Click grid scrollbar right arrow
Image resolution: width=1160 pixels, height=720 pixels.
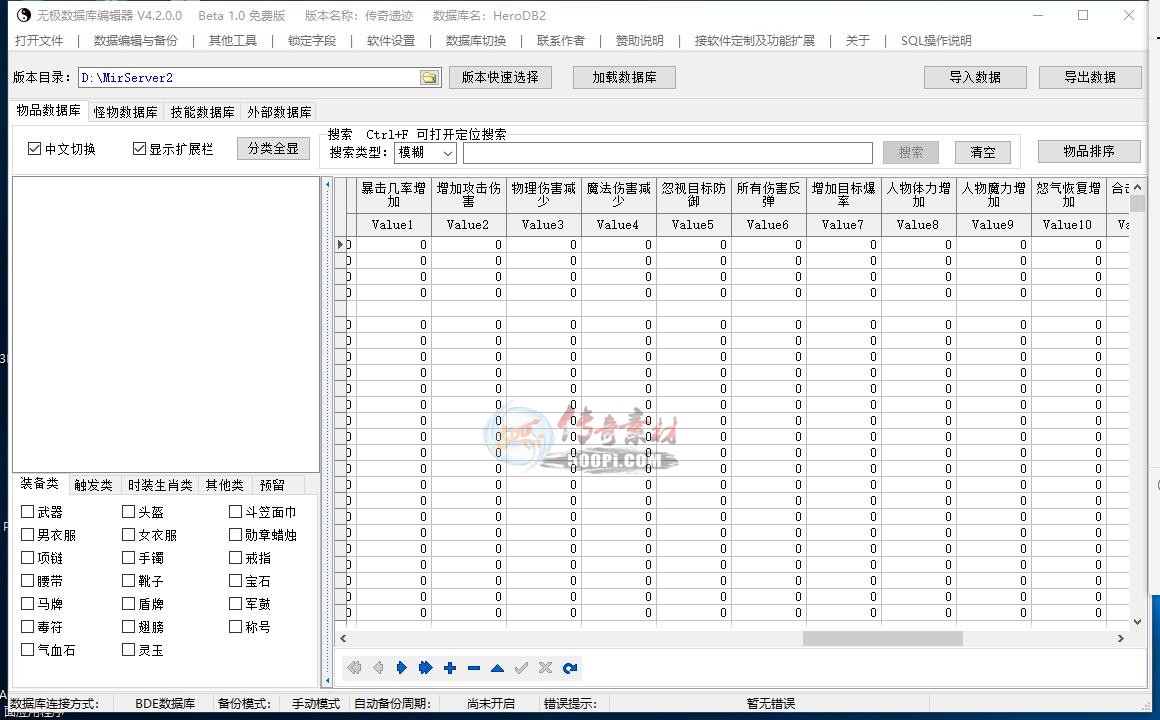point(1120,638)
